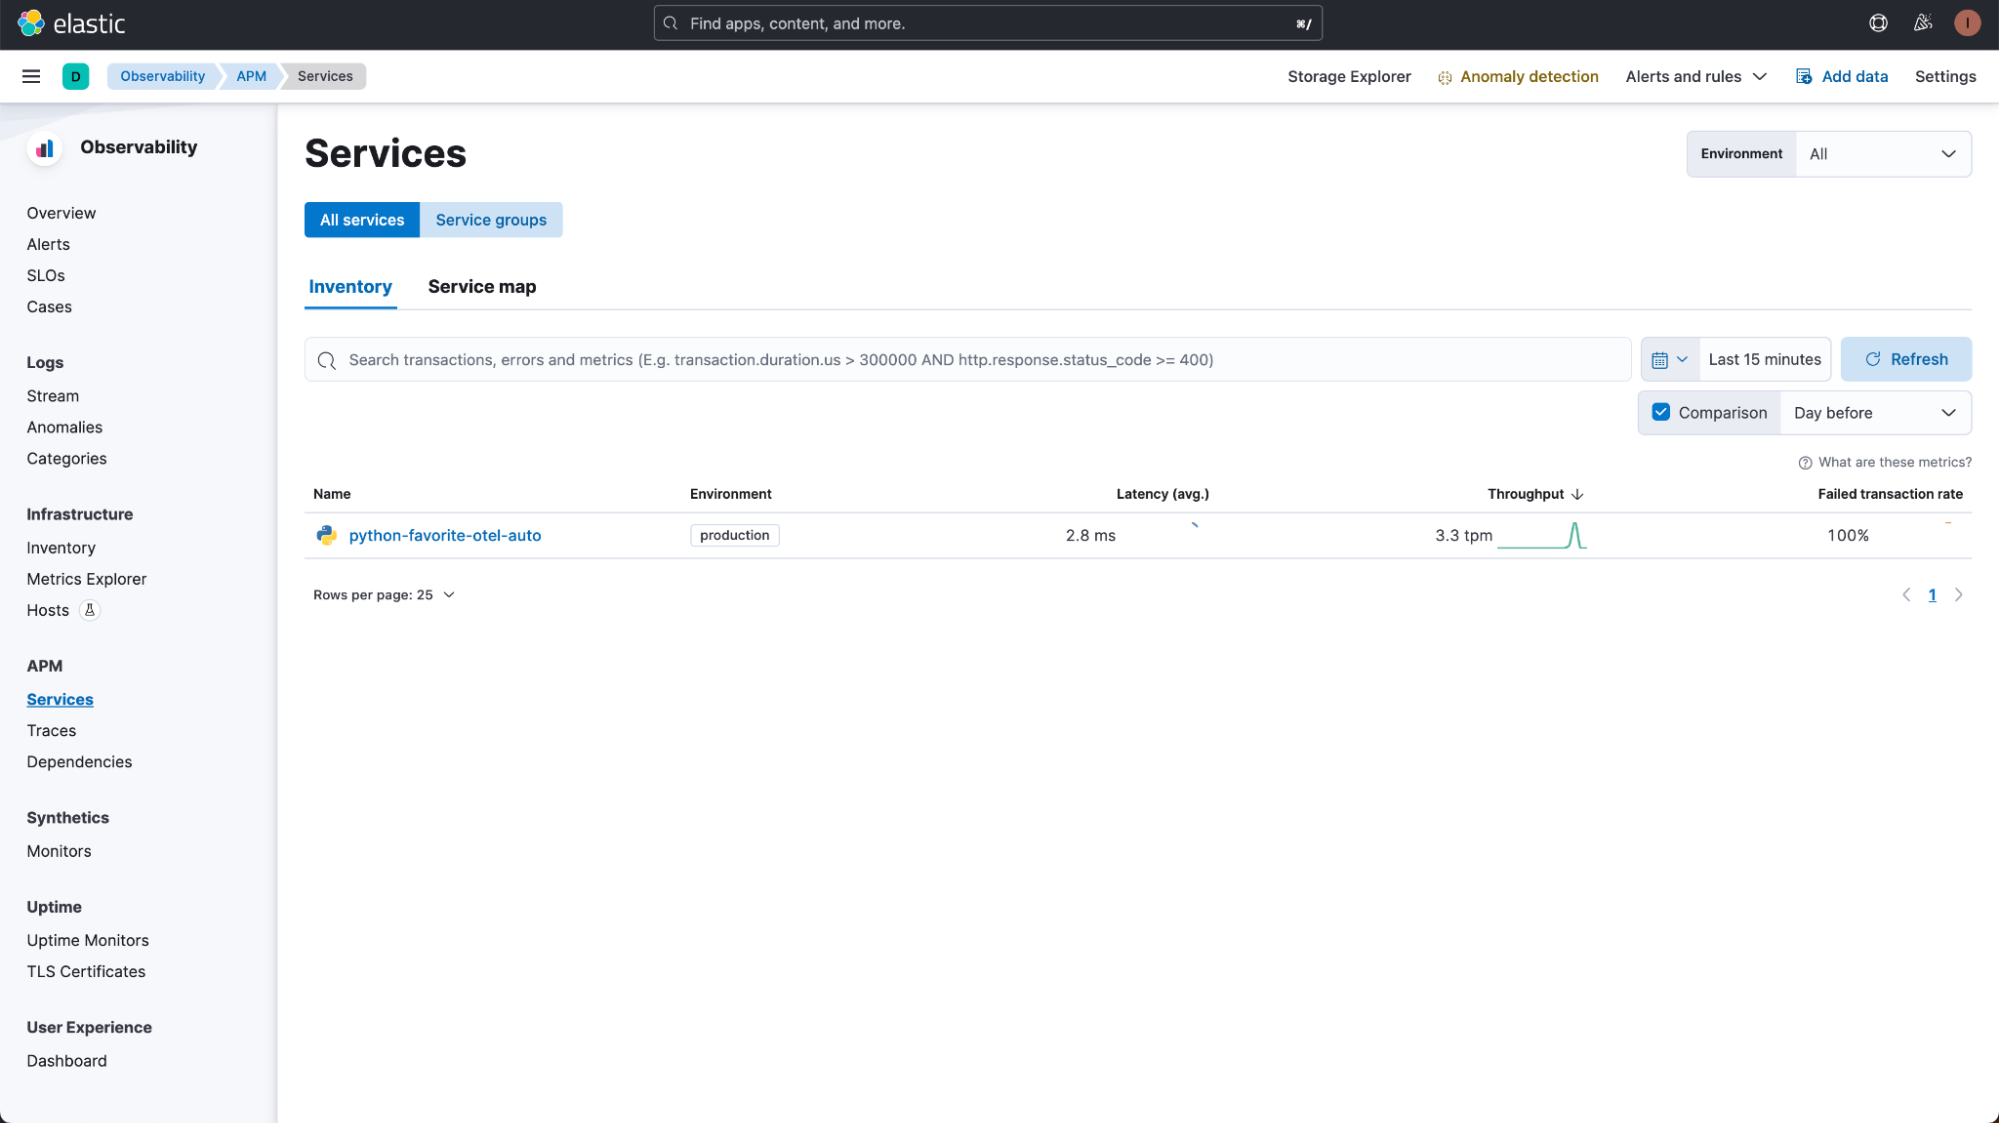Open the newsfeed celebration icon
This screenshot has height=1124, width=1999.
point(1922,23)
